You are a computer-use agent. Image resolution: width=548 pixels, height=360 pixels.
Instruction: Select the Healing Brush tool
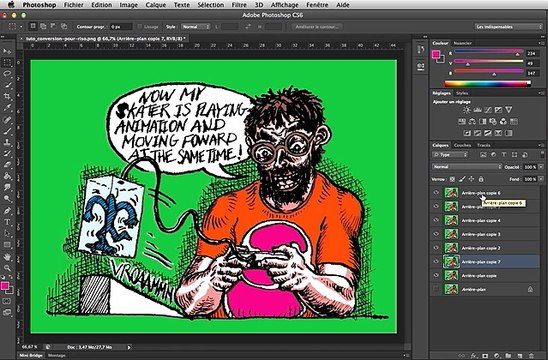pyautogui.click(x=7, y=120)
